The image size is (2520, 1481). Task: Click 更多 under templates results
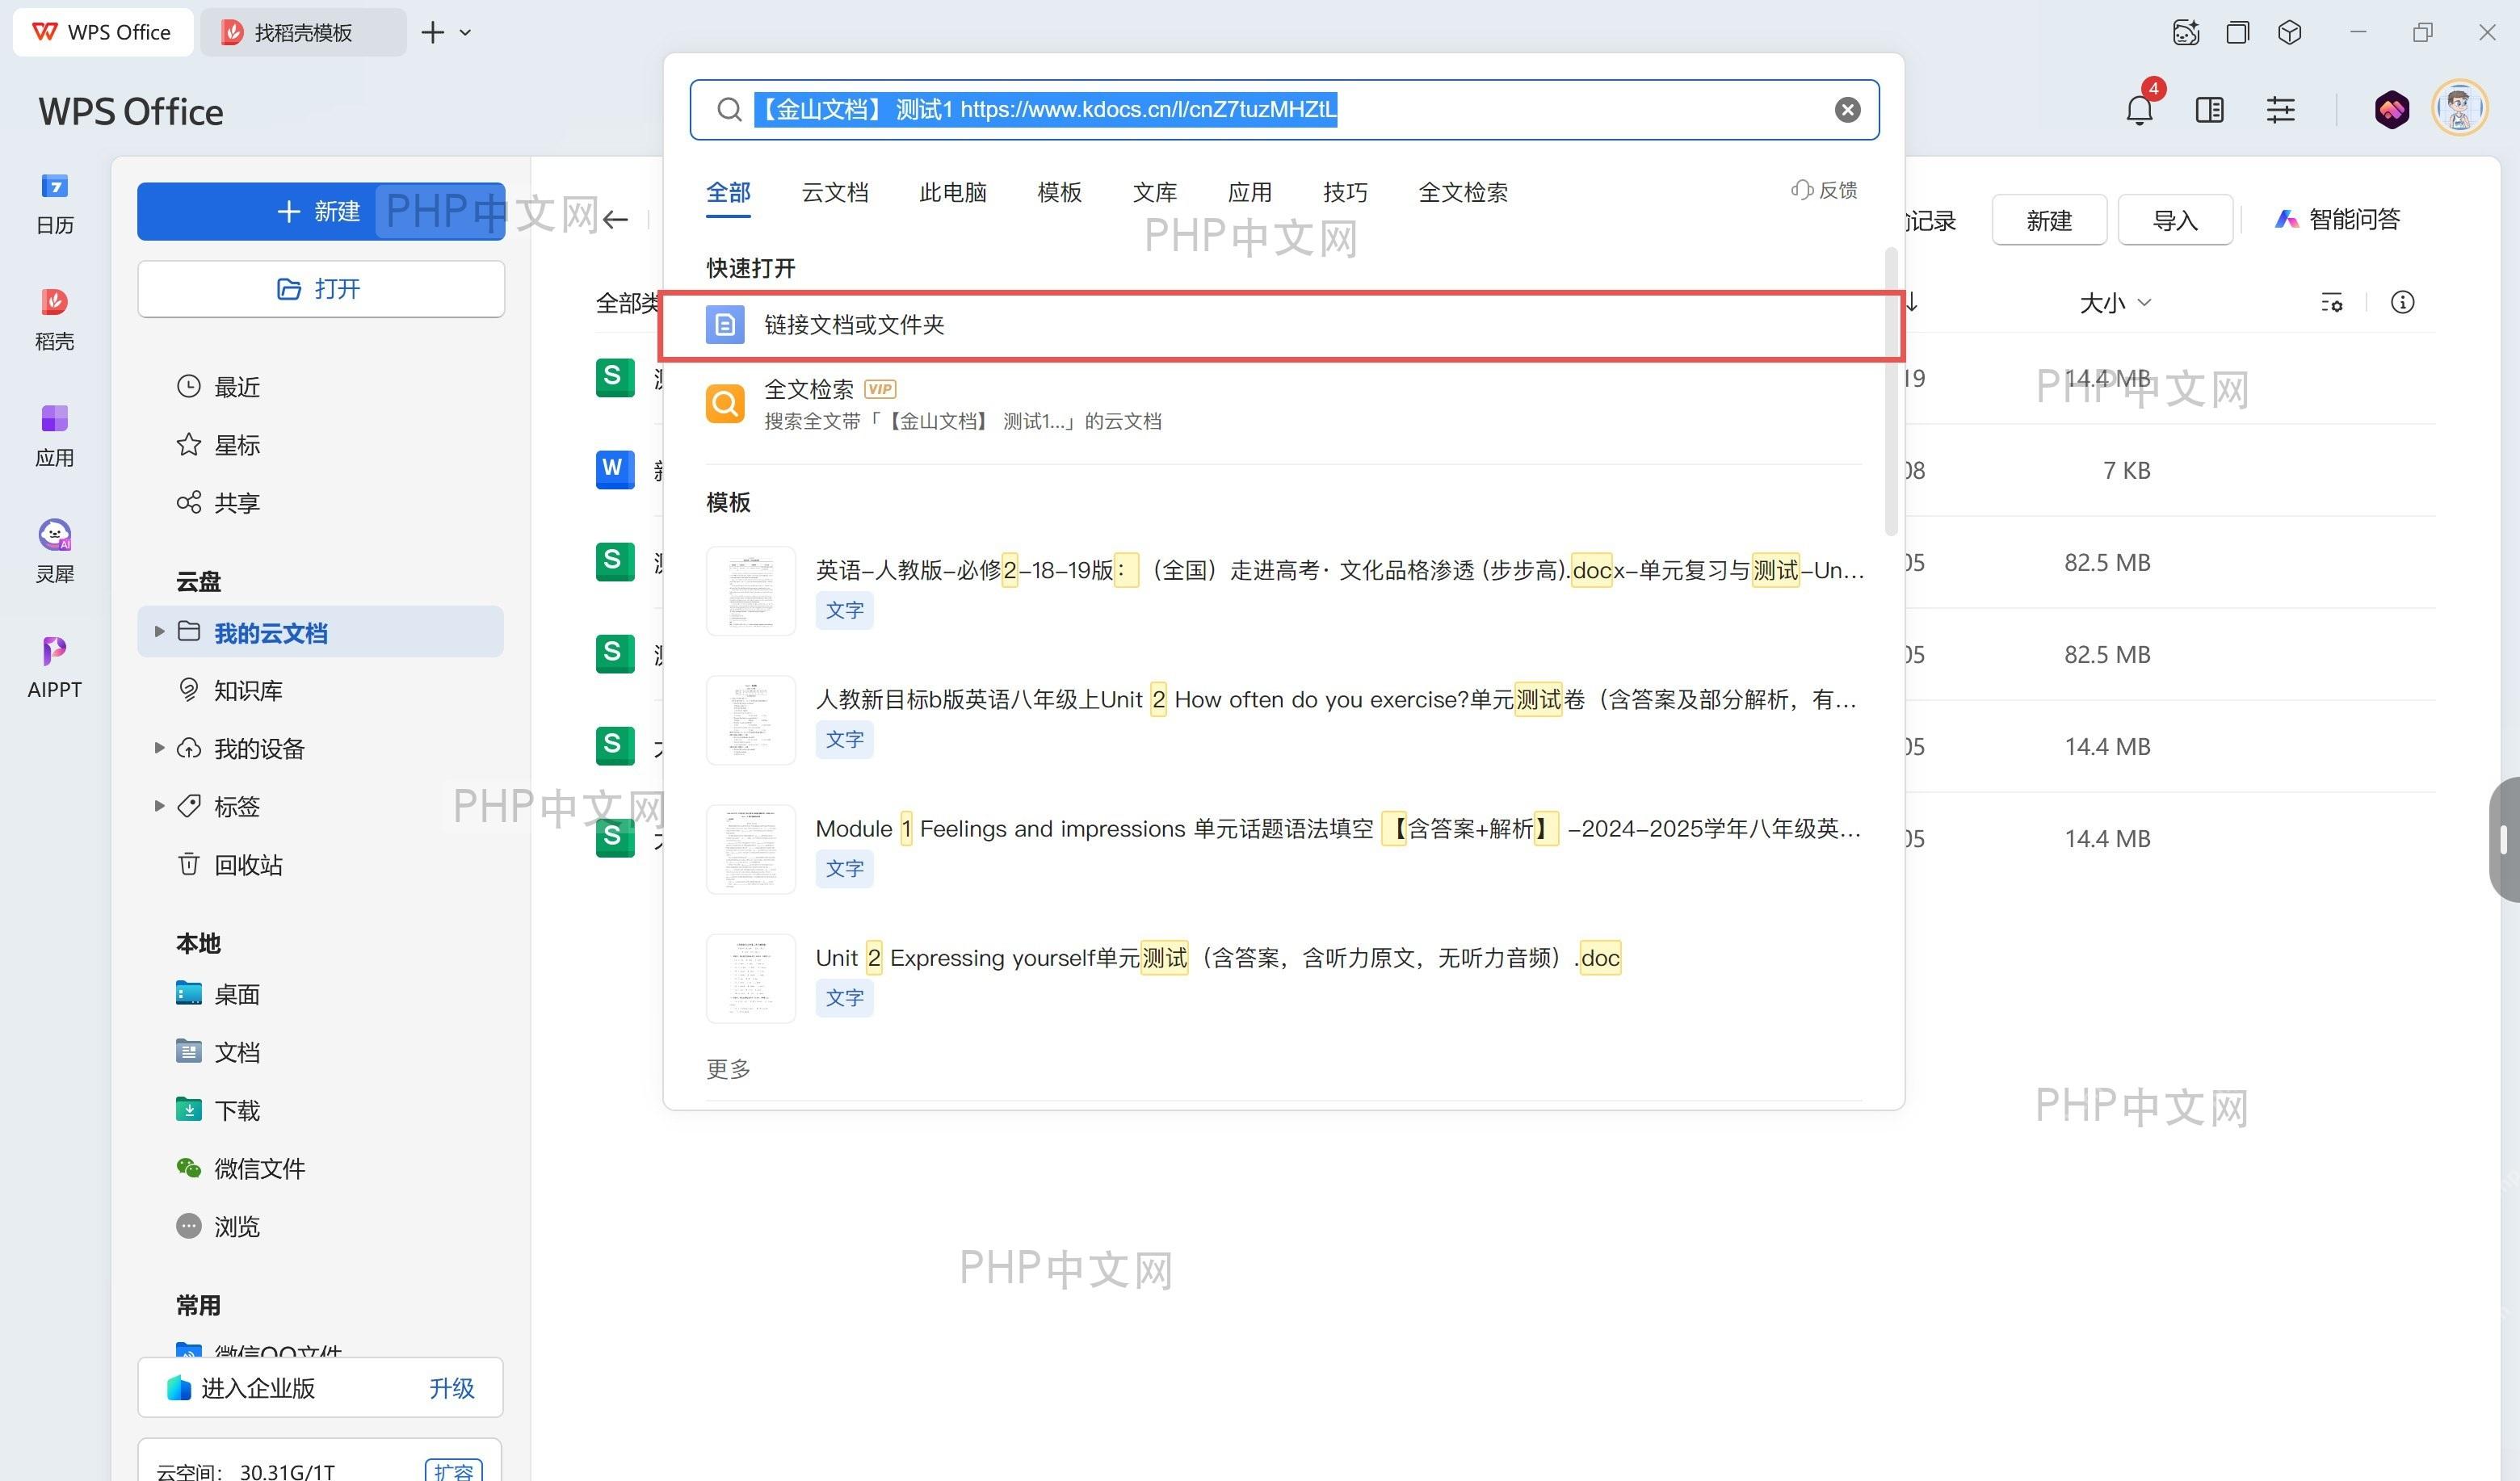(728, 1068)
